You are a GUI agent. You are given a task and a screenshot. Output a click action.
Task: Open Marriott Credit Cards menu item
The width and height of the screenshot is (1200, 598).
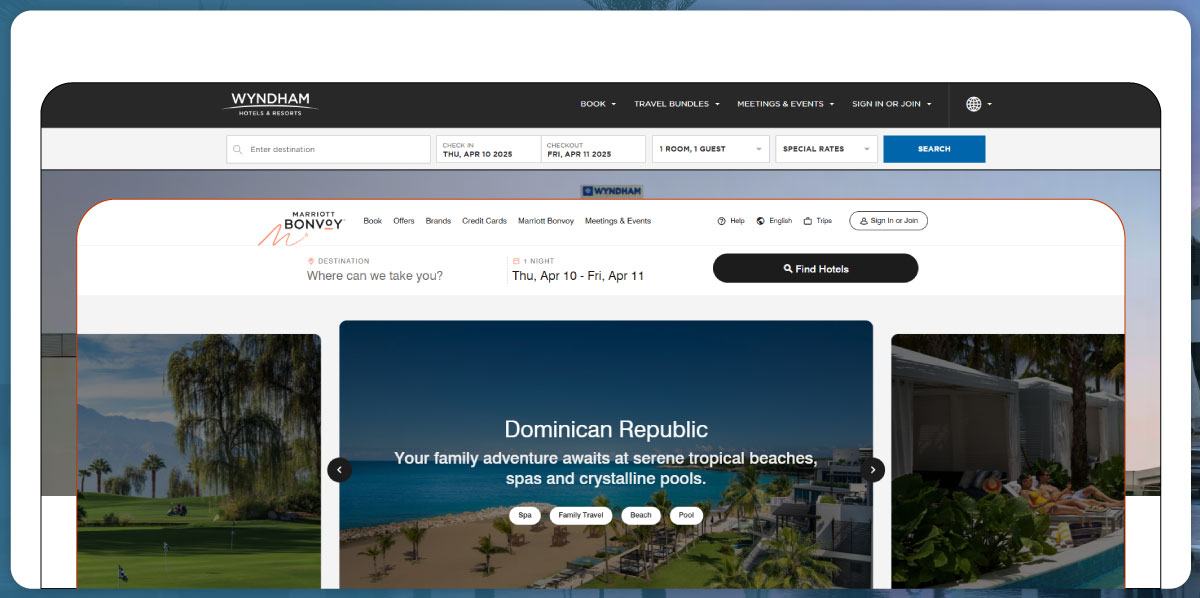tap(484, 221)
